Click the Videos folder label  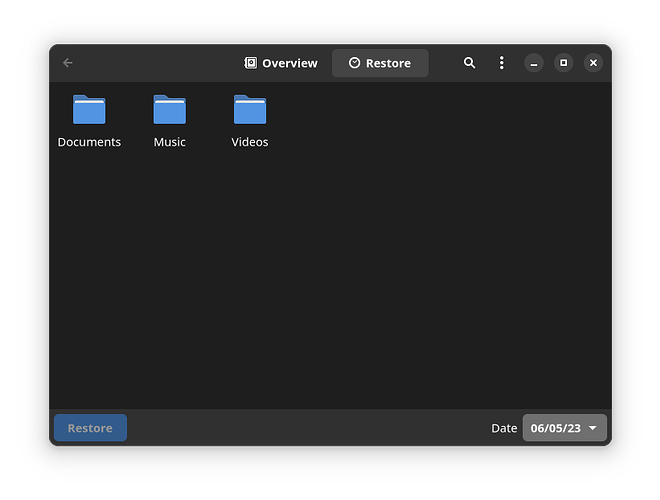(250, 142)
